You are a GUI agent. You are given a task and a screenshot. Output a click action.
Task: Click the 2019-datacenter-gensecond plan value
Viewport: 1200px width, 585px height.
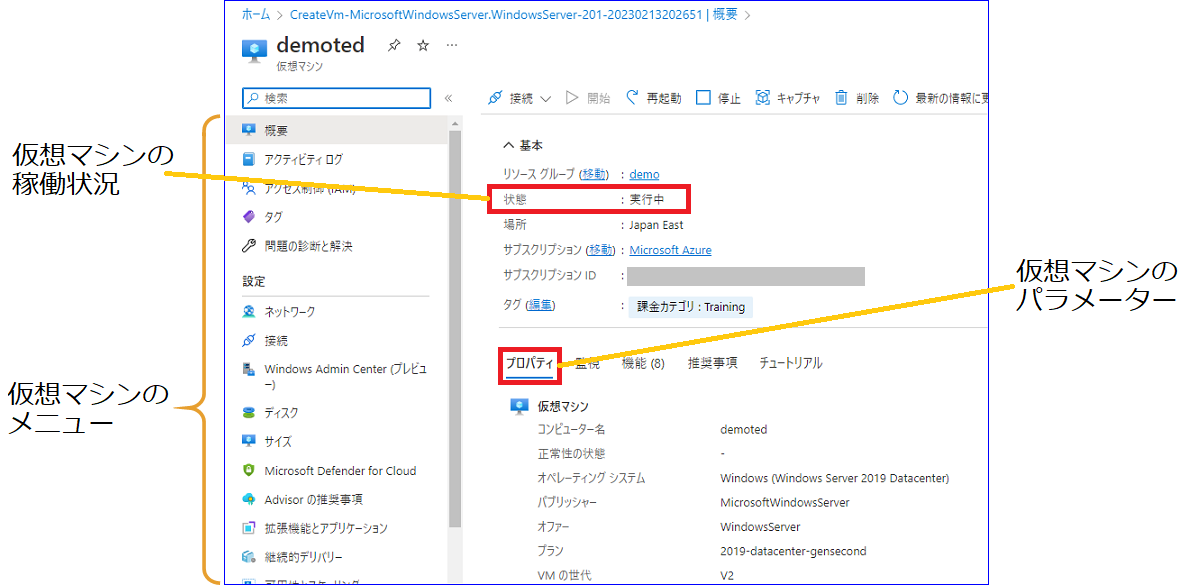click(x=793, y=551)
